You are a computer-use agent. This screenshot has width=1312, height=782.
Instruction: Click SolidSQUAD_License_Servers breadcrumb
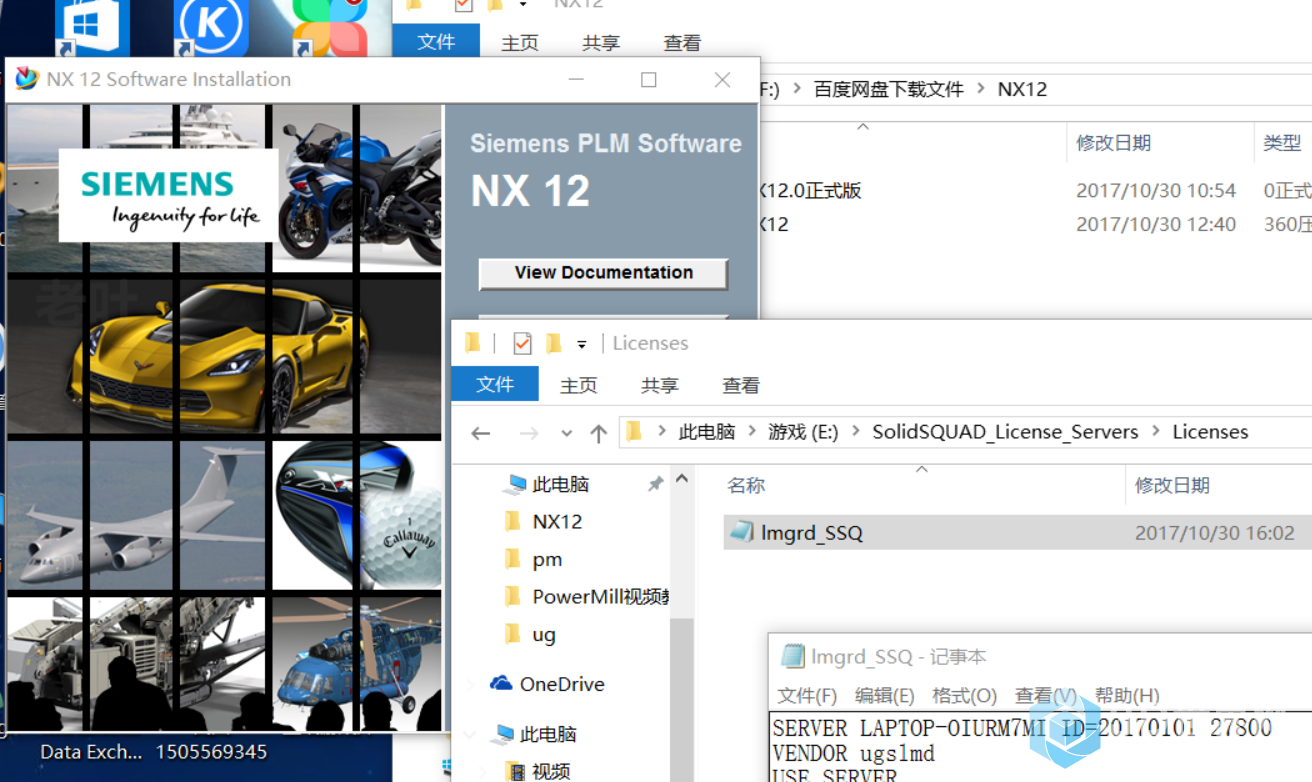(x=1005, y=432)
